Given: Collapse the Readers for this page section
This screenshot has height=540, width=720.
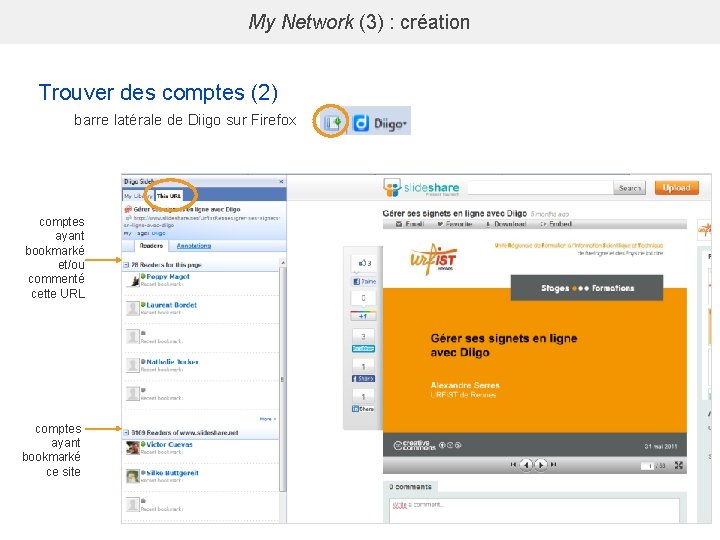Looking at the screenshot, I should (126, 265).
